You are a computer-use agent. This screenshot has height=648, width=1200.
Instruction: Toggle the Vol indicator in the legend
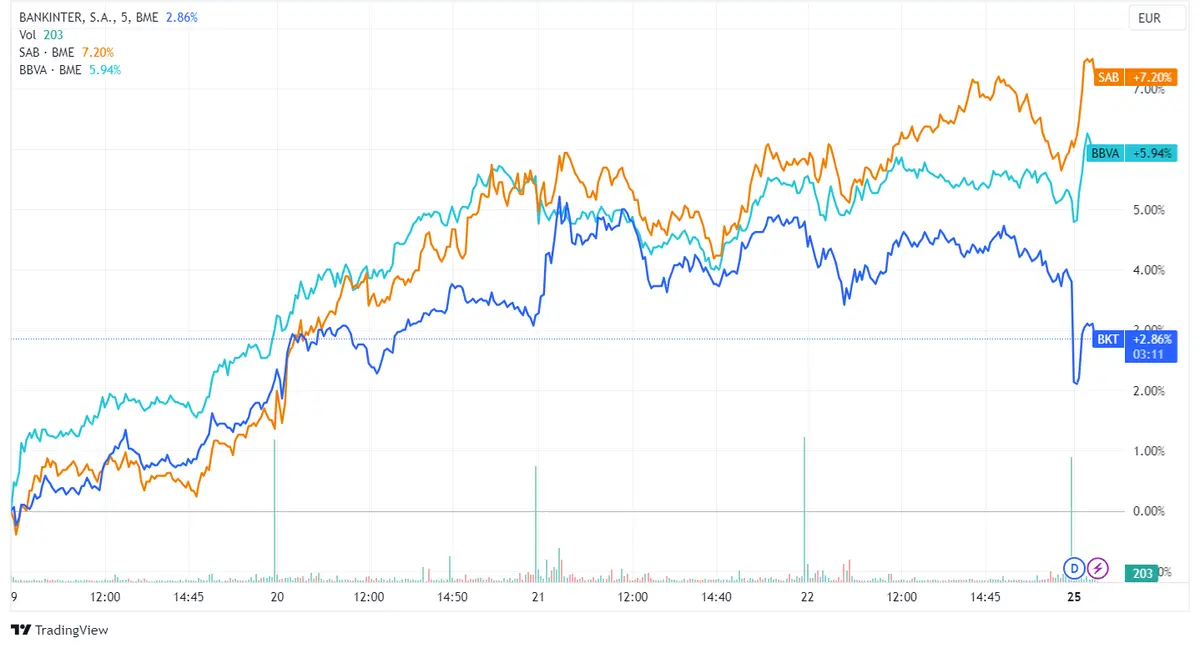25,33
